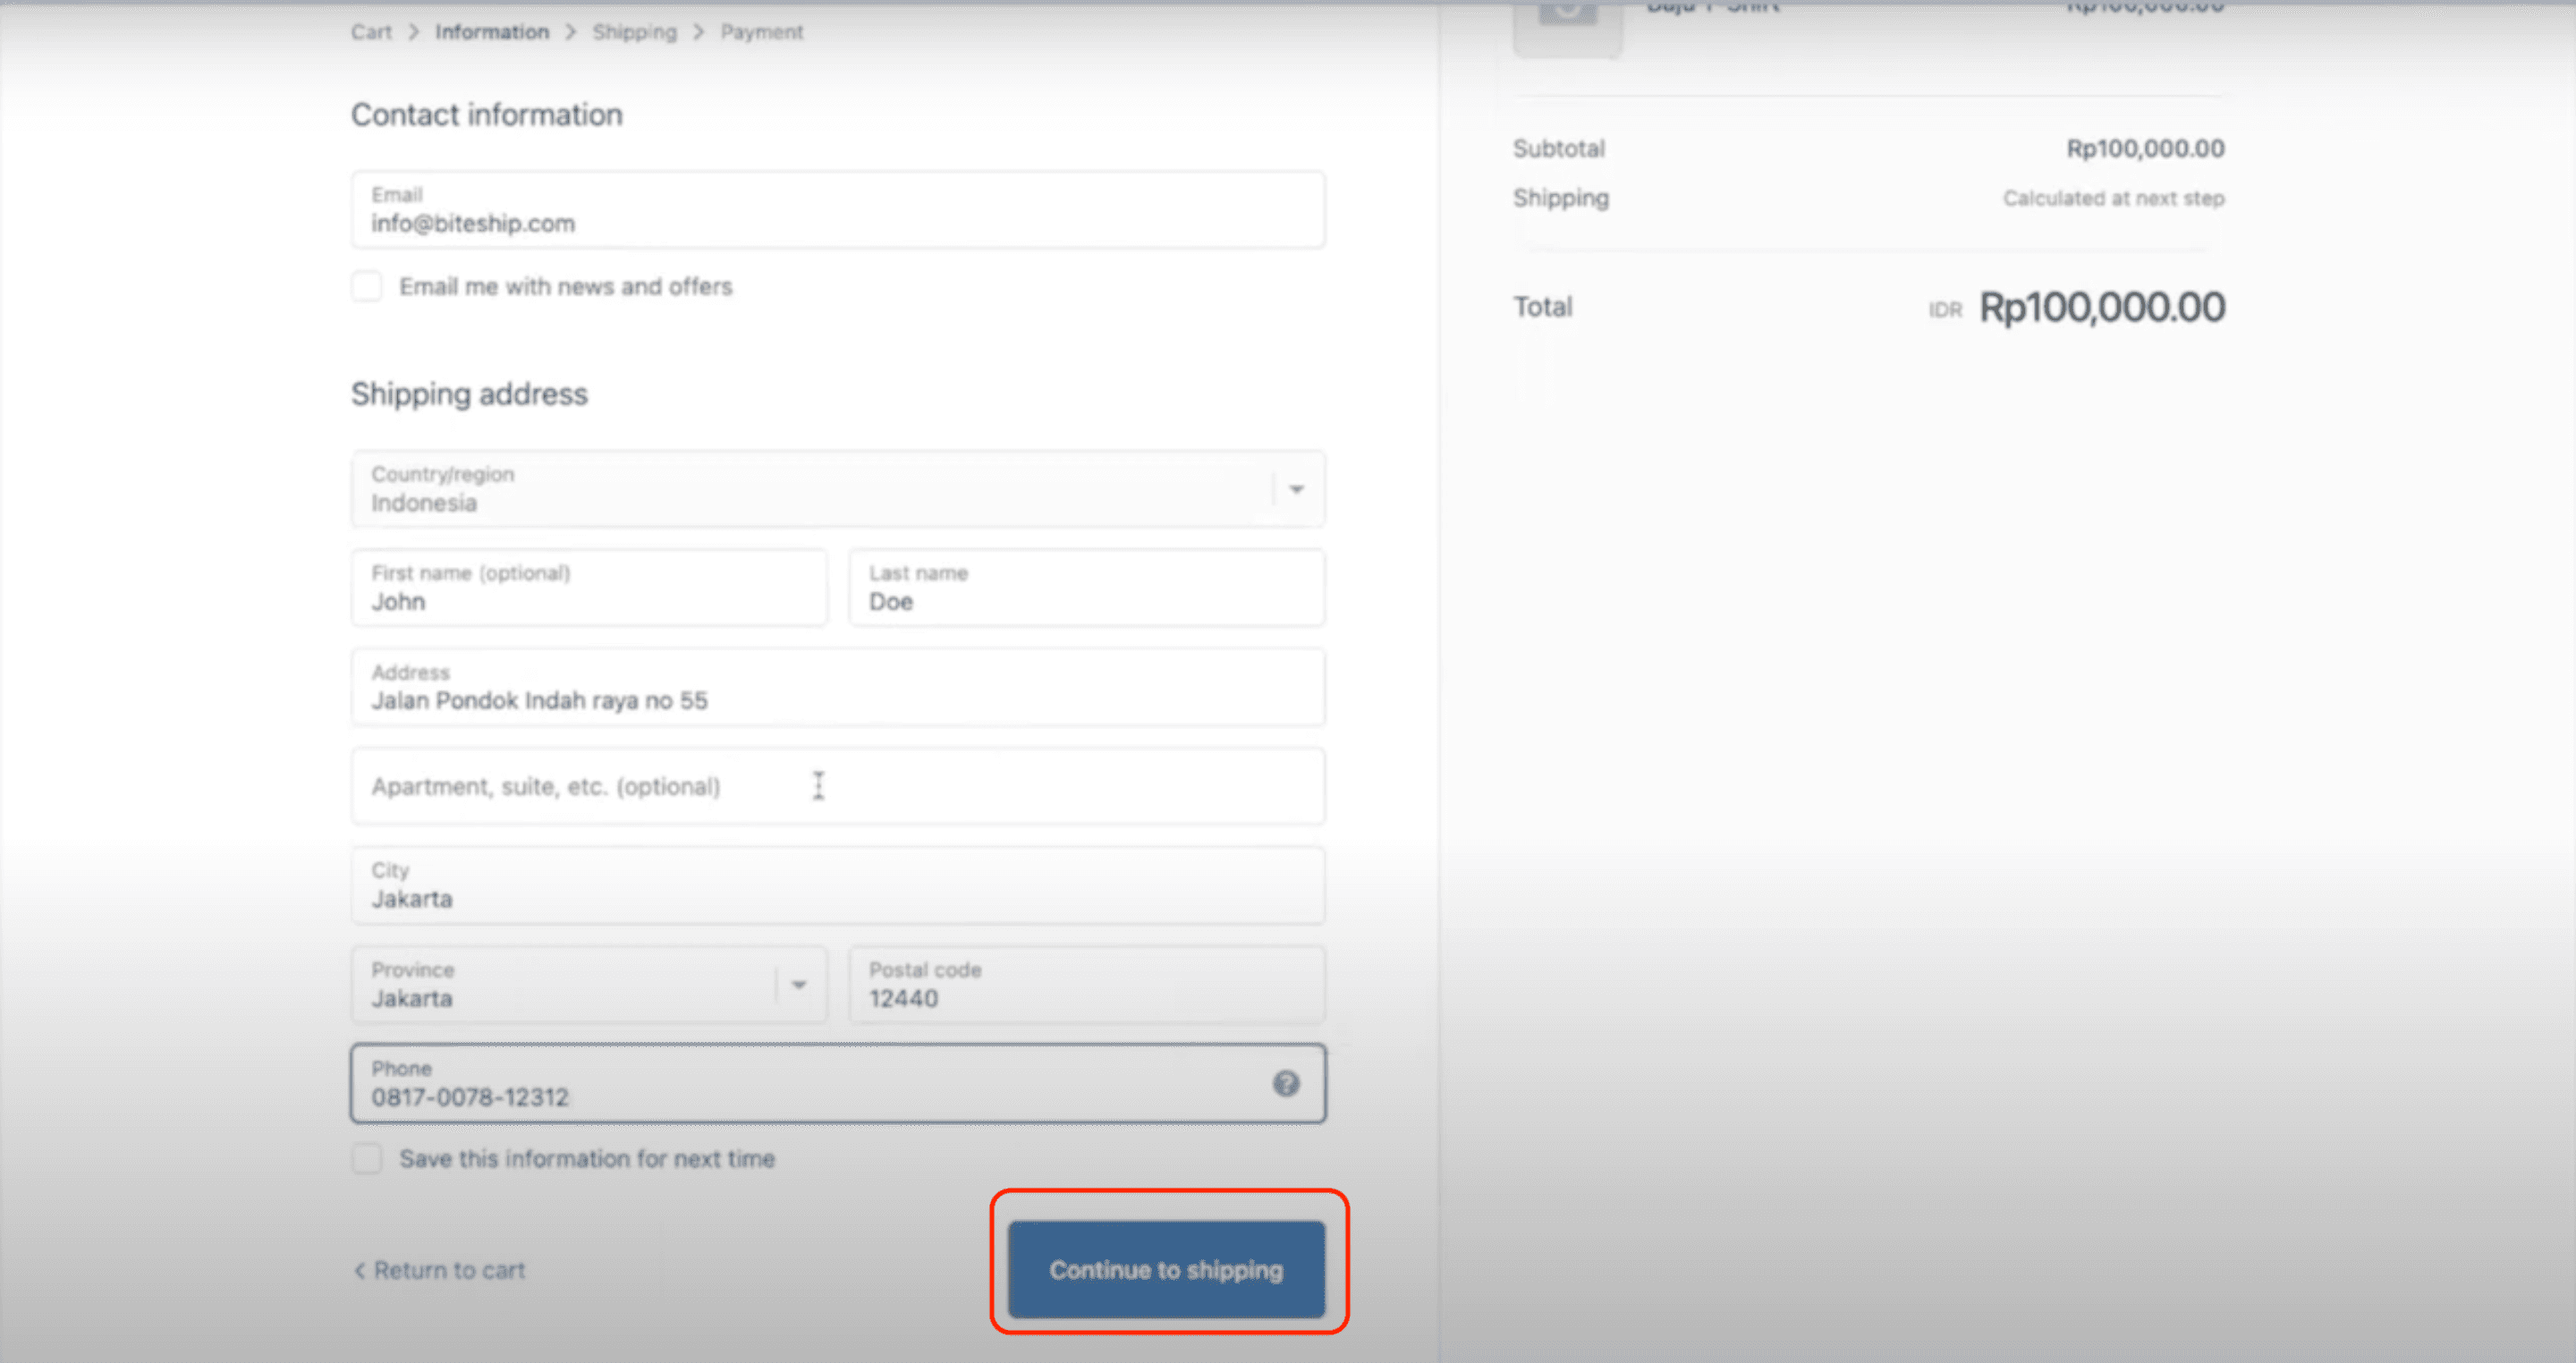
Task: Click 'Calculated at next step' text
Action: (2114, 198)
